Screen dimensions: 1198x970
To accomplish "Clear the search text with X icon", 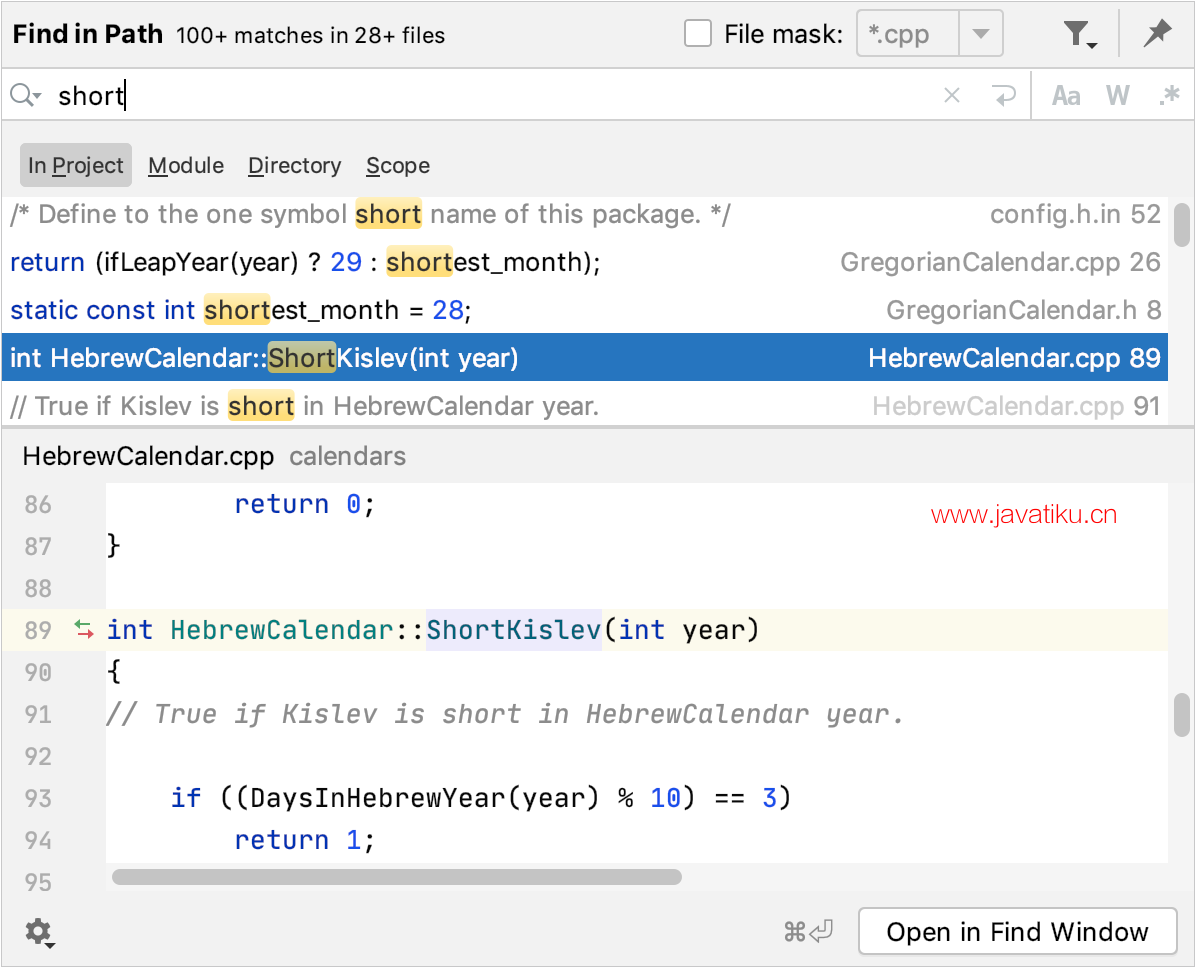I will 952,96.
